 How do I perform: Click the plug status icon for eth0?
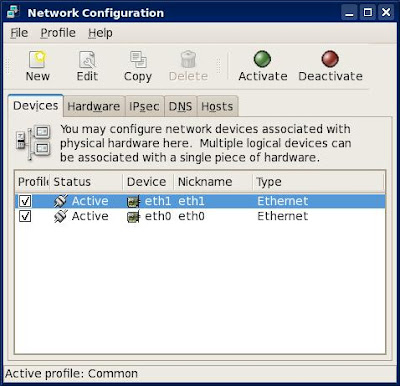(x=61, y=216)
